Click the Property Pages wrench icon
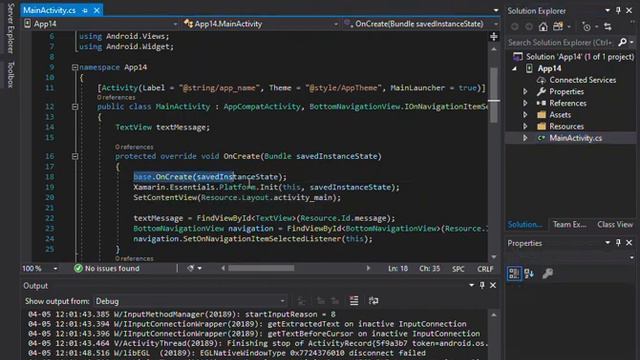 [548, 273]
